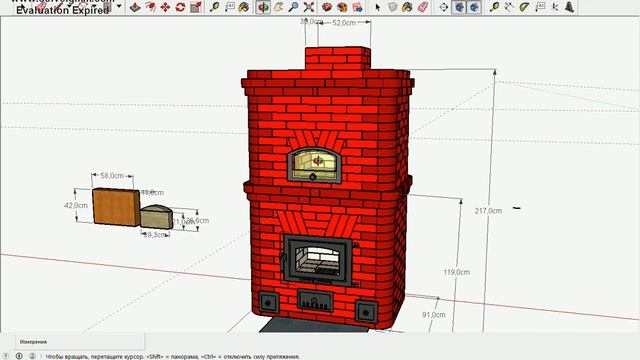Click the Measurements input box
This screenshot has height=360, width=640.
tap(80, 342)
